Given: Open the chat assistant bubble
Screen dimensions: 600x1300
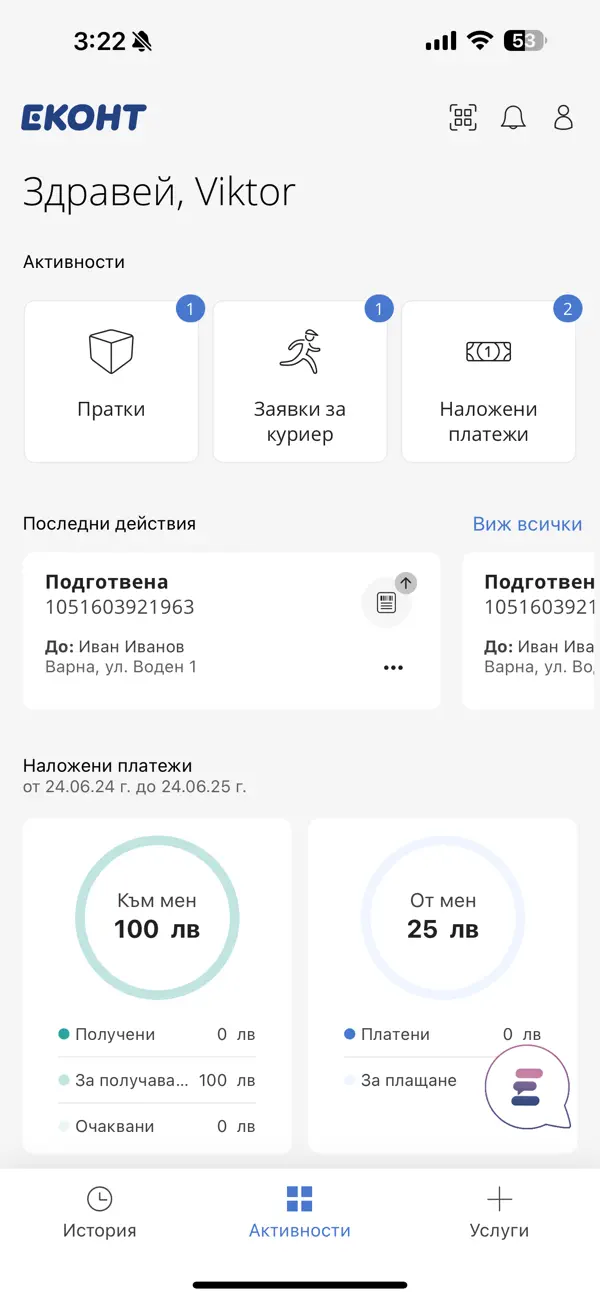Looking at the screenshot, I should click(527, 1087).
